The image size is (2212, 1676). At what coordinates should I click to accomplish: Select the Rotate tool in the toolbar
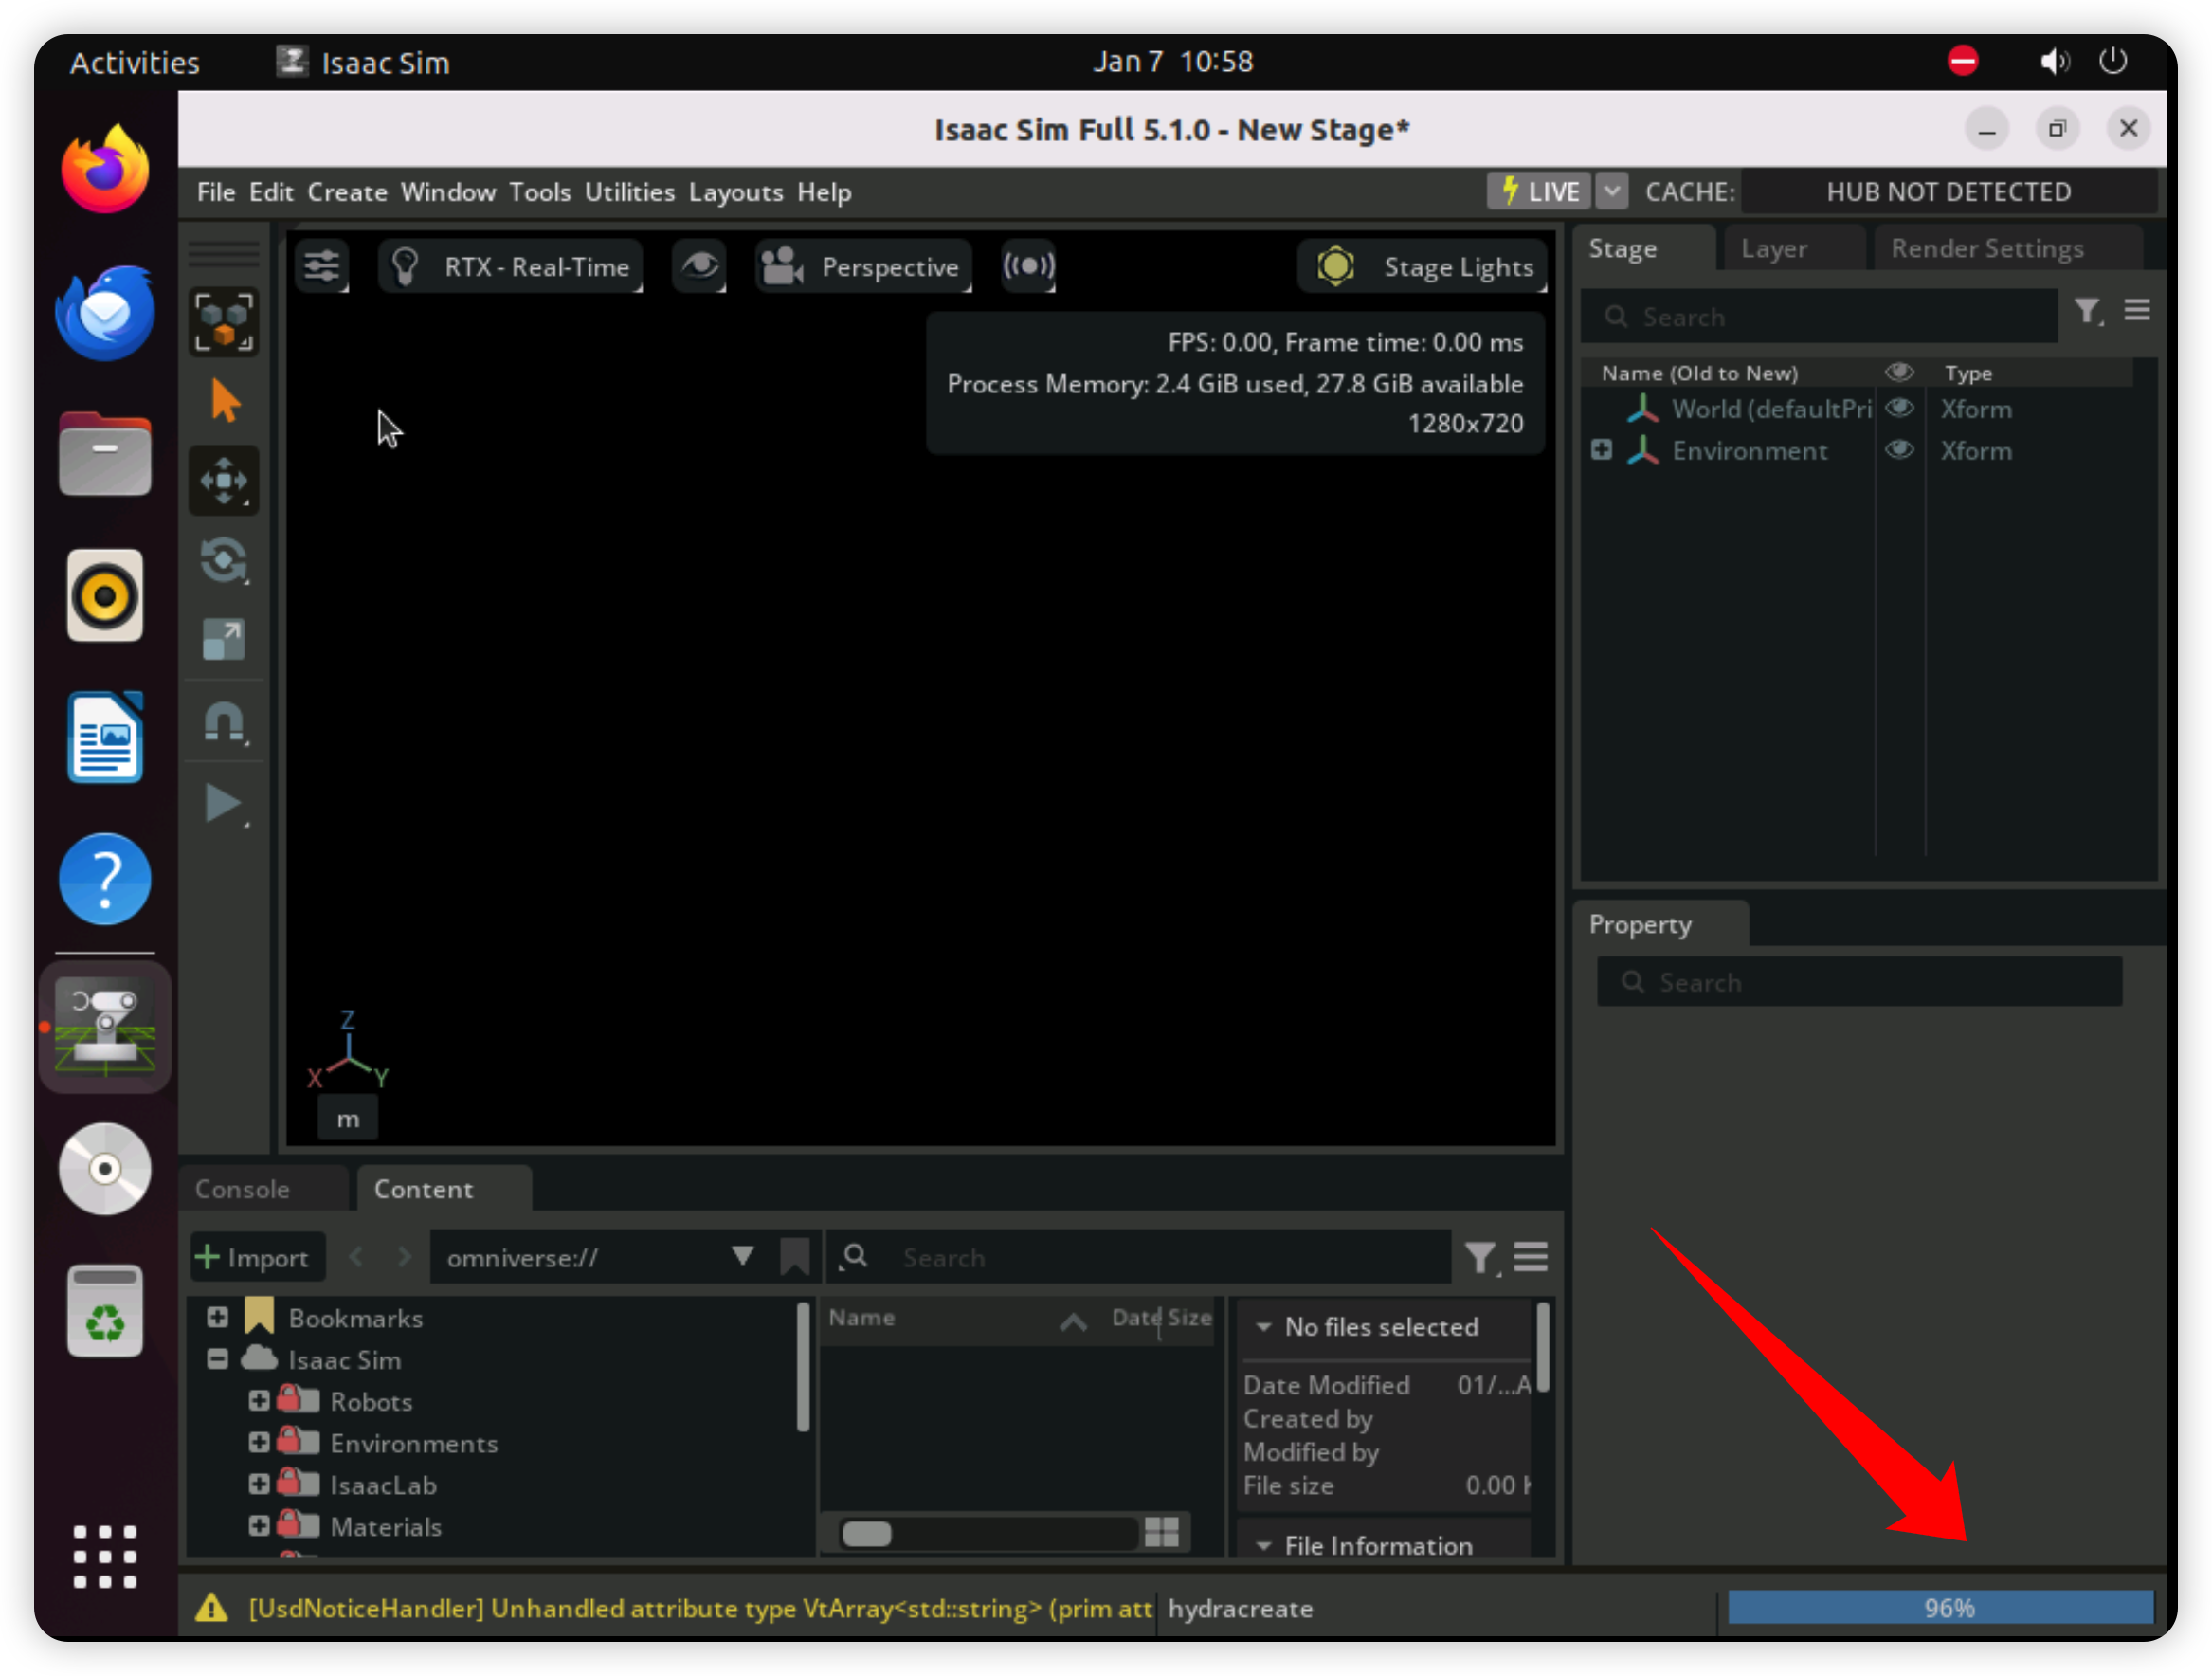[223, 560]
